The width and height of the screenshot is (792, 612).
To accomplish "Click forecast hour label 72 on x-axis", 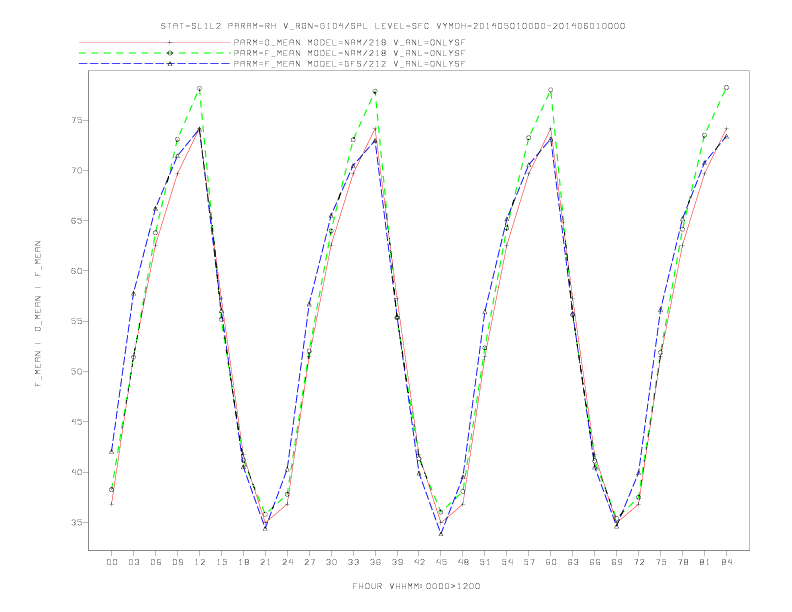I will pyautogui.click(x=638, y=562).
